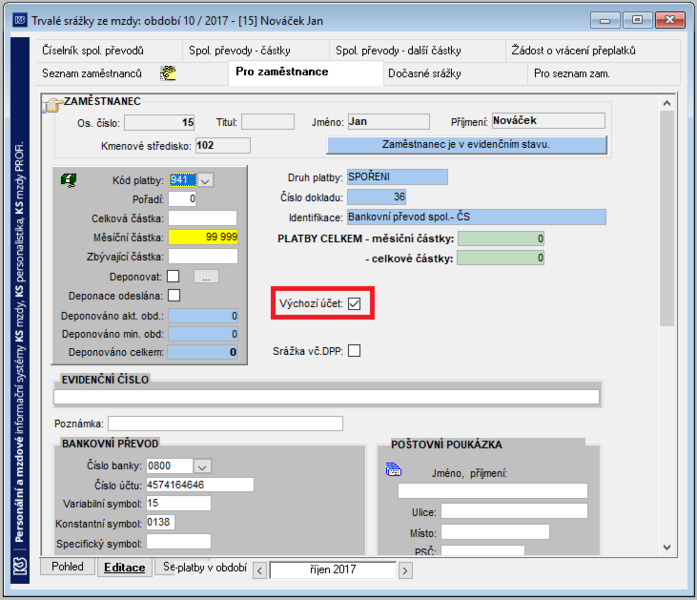Viewport: 697px width, 600px height.
Task: Click the BANKOVNÍ PŘEVOD section heading
Action: [x=110, y=444]
